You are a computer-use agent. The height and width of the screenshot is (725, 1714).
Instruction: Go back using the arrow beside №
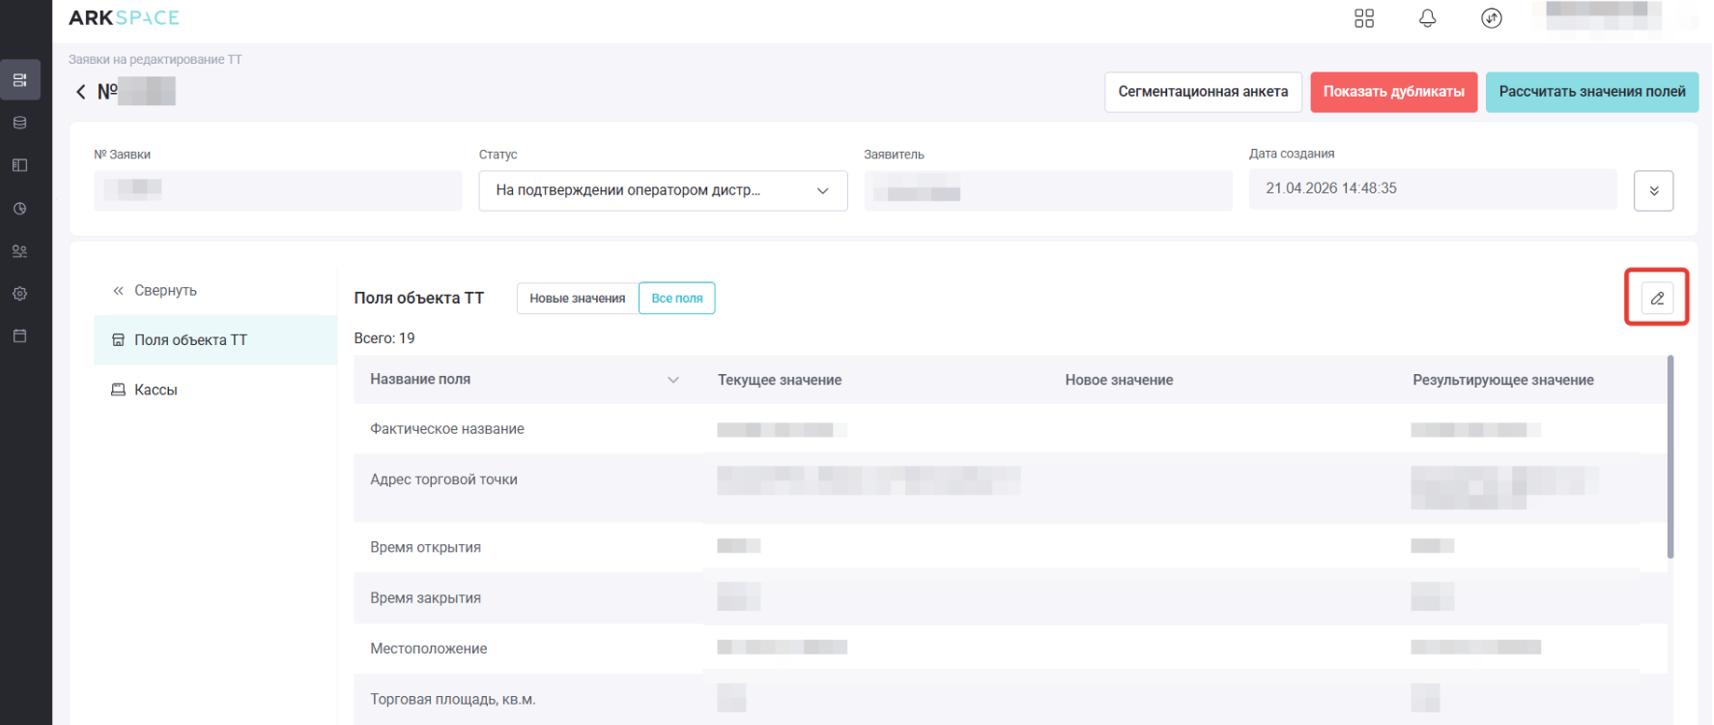pyautogui.click(x=81, y=92)
